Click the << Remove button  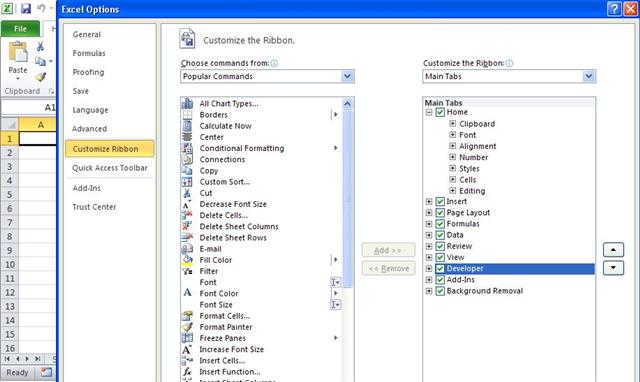coord(388,269)
